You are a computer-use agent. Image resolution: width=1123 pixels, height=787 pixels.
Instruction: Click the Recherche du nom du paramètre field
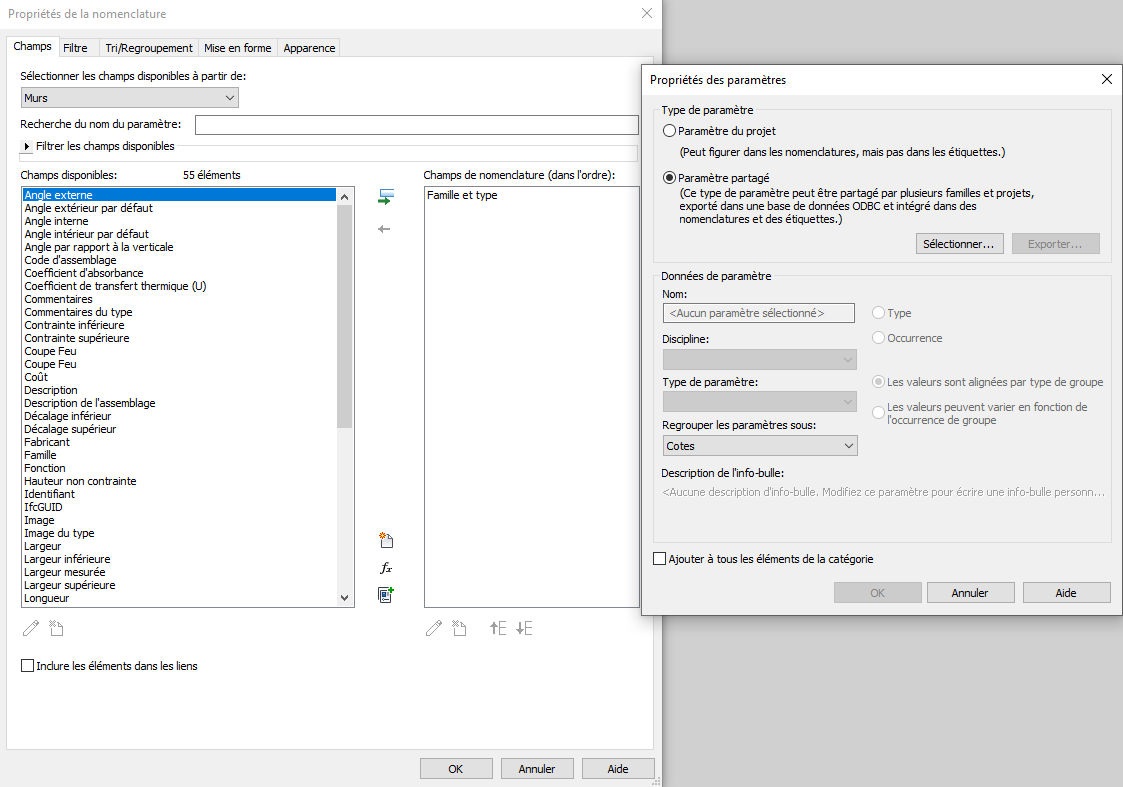416,125
